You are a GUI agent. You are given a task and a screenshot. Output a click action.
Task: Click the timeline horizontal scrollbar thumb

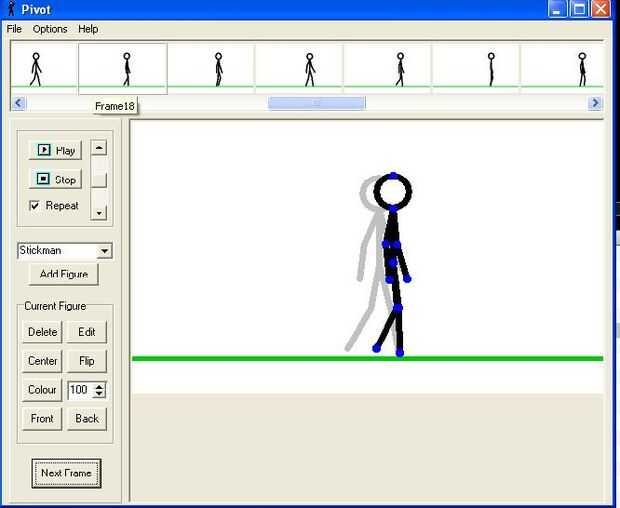[317, 103]
